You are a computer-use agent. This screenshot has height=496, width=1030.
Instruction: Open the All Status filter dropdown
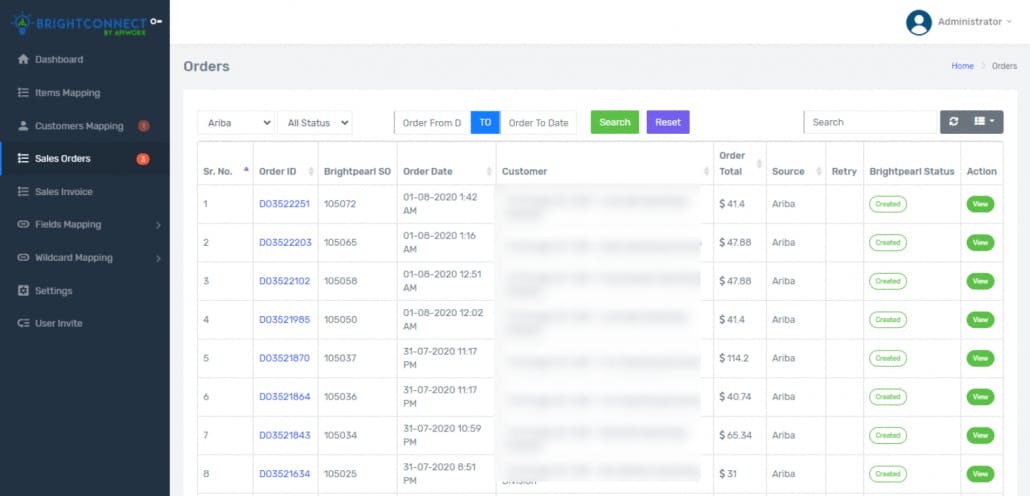(315, 123)
